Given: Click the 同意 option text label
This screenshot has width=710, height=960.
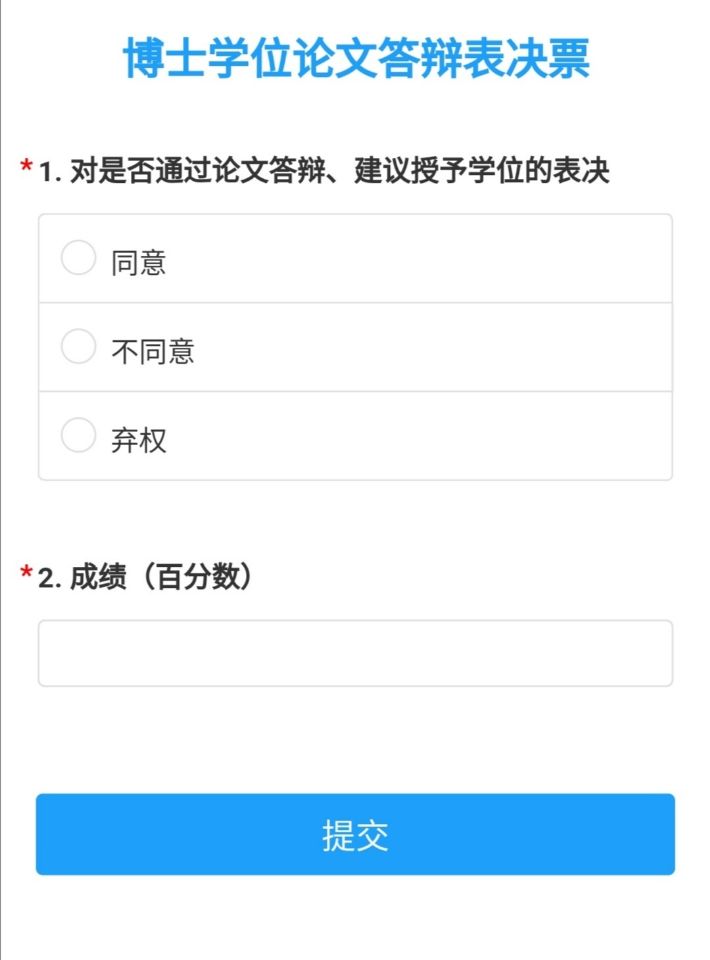Looking at the screenshot, I should point(139,263).
